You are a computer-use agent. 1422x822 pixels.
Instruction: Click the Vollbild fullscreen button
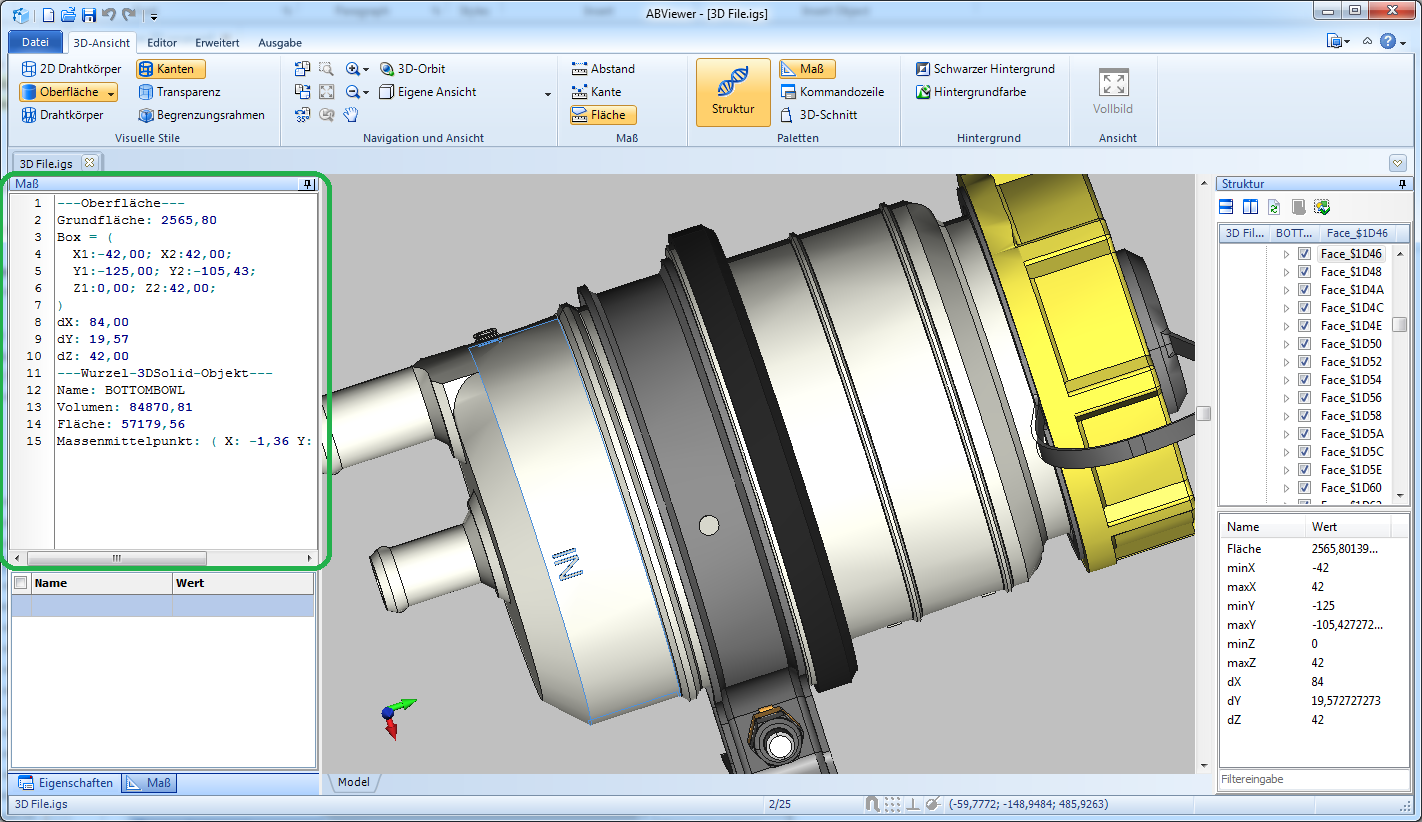(x=1113, y=92)
